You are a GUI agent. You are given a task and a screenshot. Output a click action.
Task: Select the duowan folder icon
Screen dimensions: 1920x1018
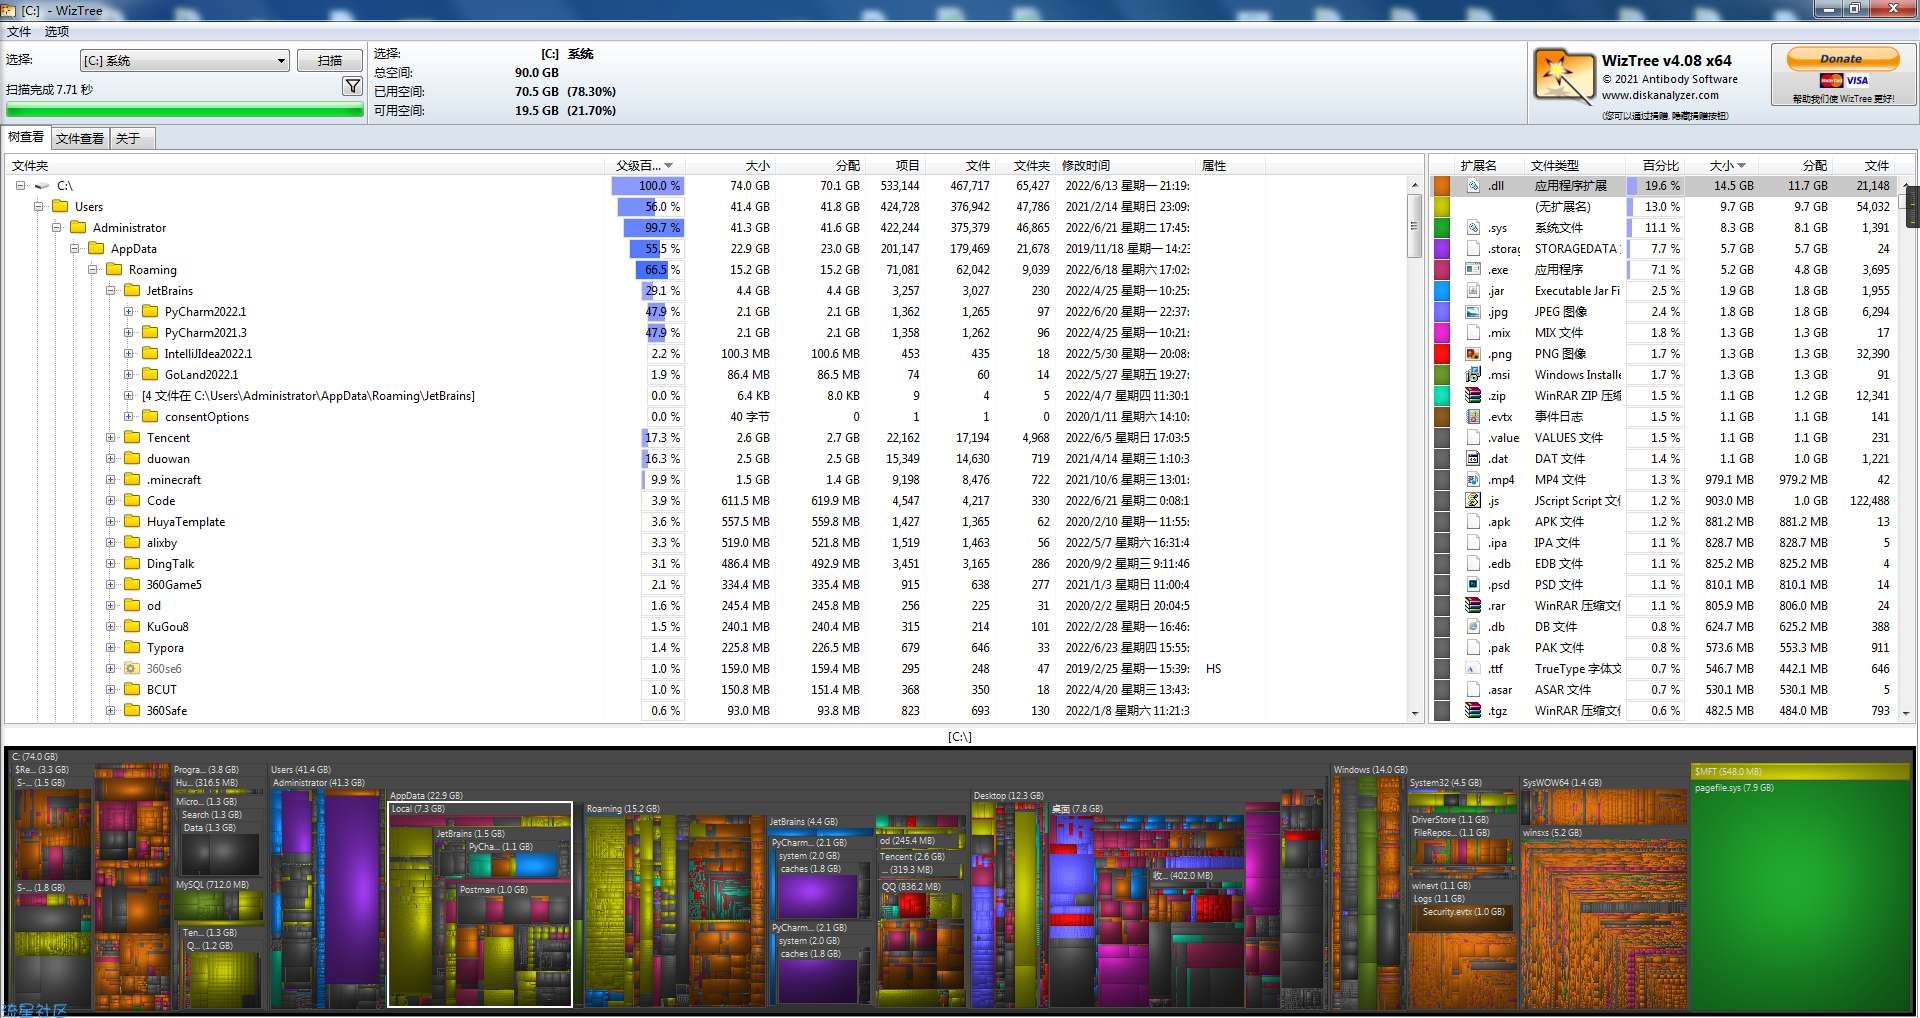(132, 458)
